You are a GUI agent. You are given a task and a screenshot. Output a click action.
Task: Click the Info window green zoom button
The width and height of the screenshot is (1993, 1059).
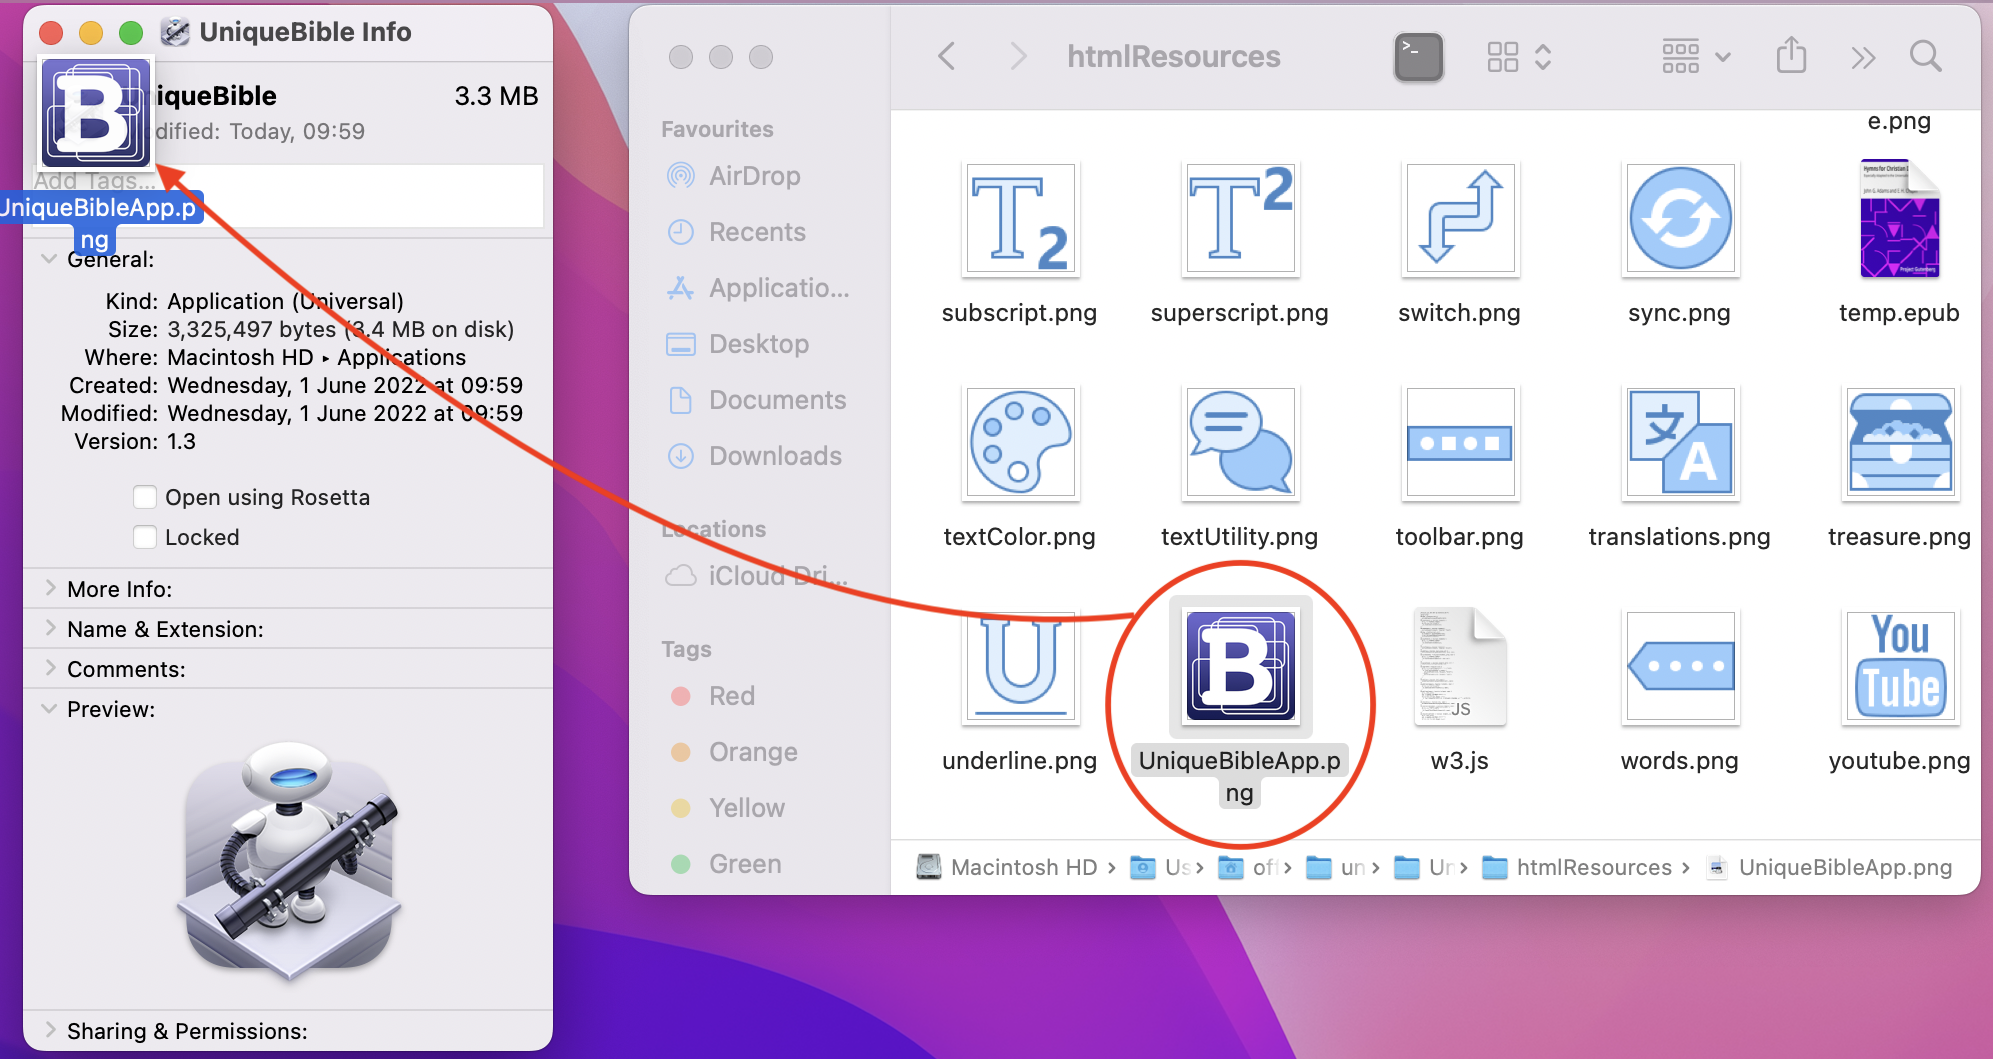131,33
